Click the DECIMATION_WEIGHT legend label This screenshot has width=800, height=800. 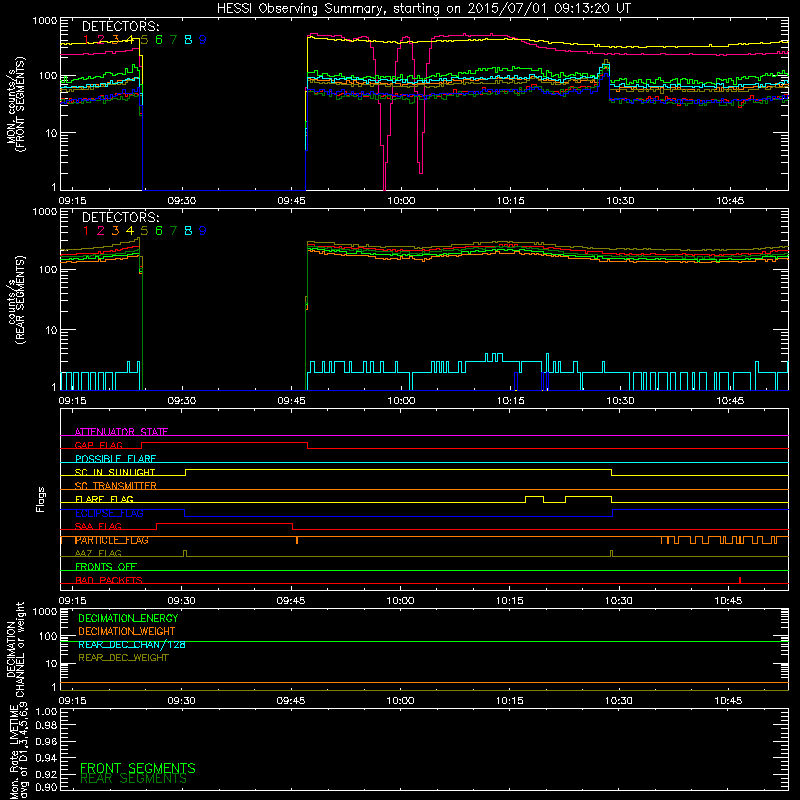click(x=127, y=631)
